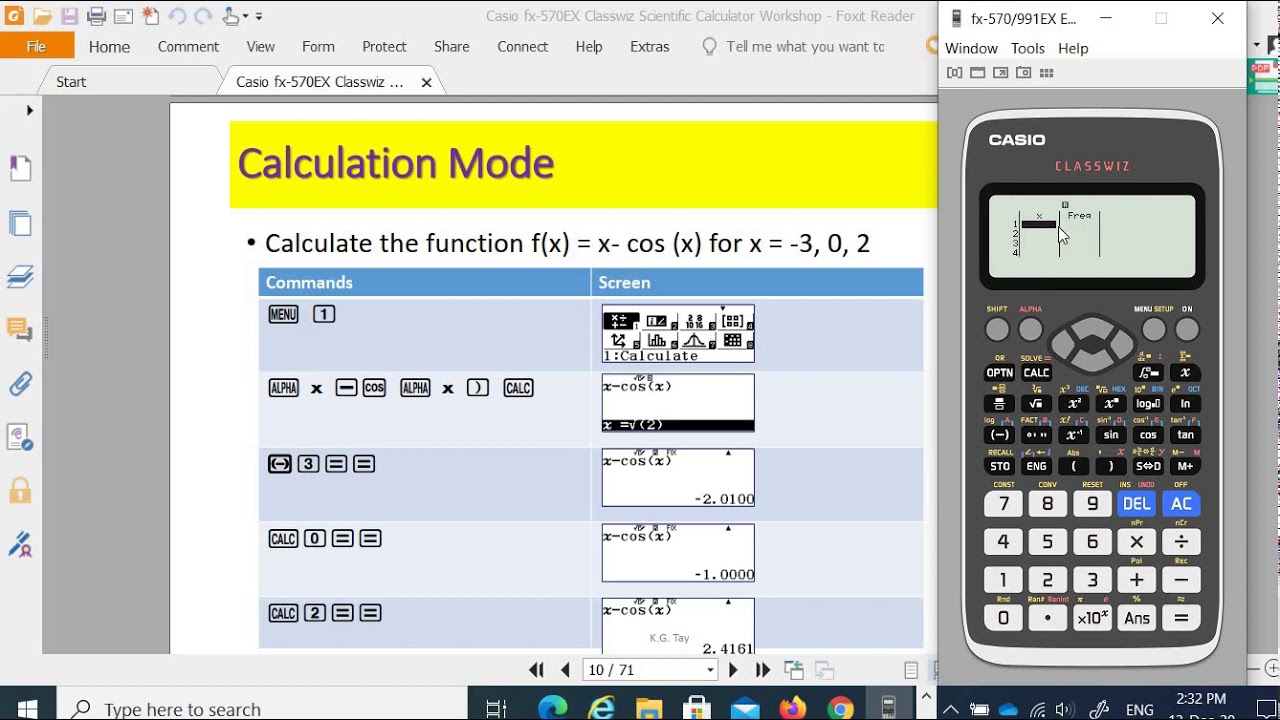Open the Pages thumbnail panel in sidebar
Screen dimensions: 1280x720
click(x=20, y=223)
